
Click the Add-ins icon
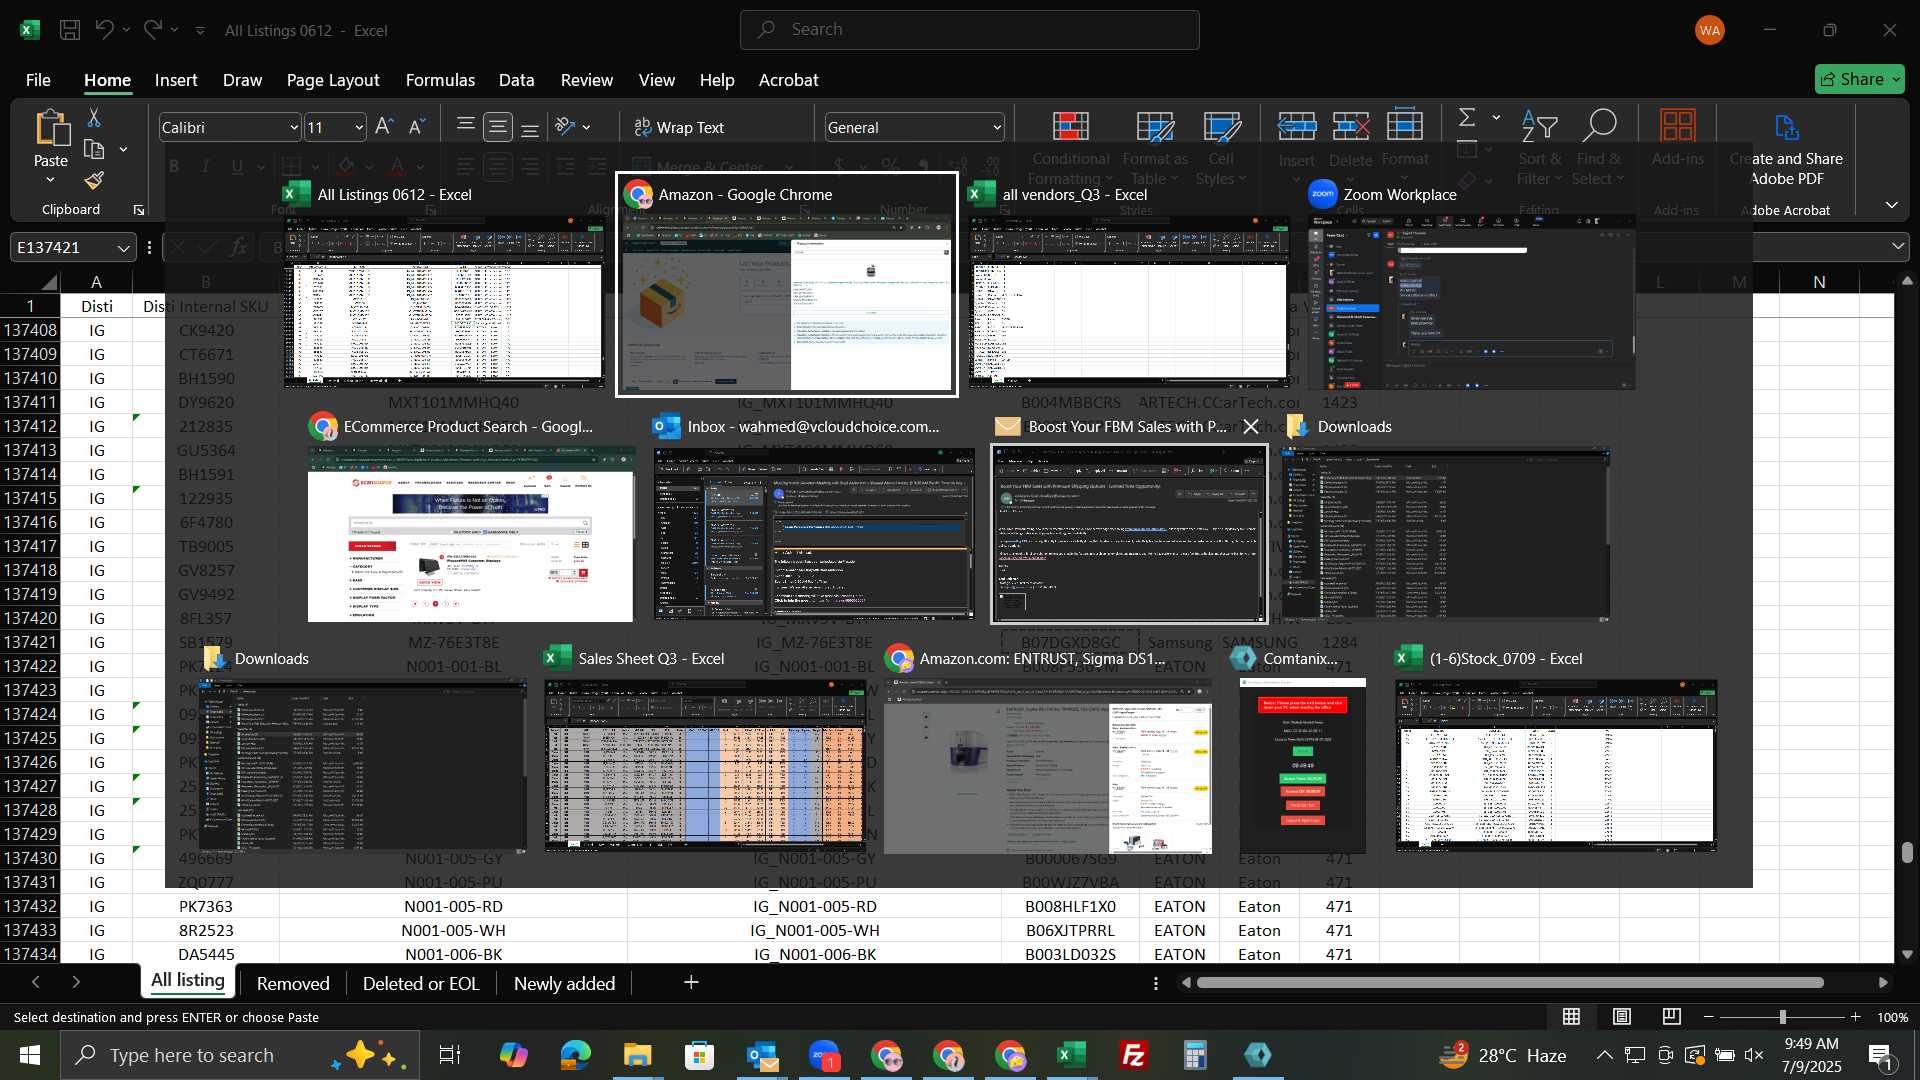(1677, 127)
